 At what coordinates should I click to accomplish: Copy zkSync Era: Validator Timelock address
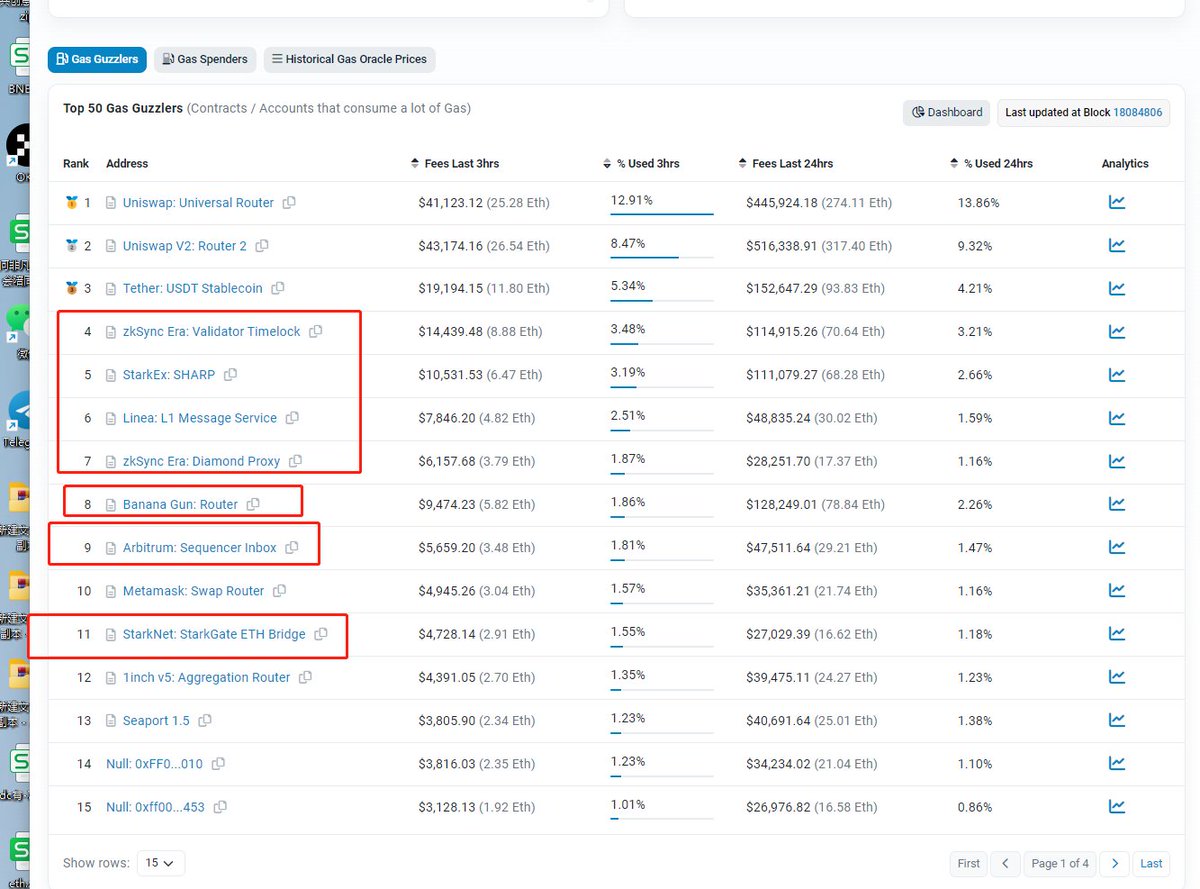coord(316,332)
